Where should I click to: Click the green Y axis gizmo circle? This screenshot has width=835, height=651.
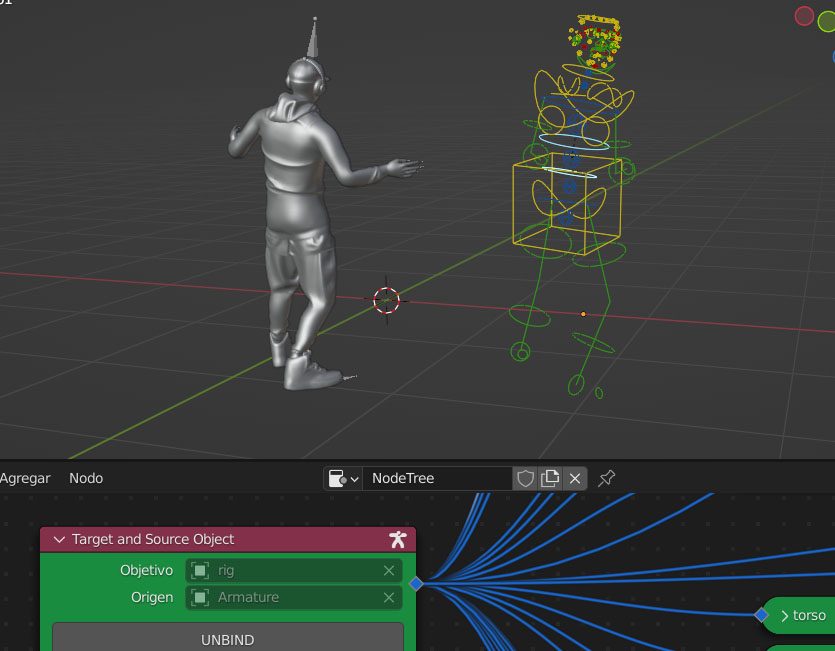(x=827, y=22)
